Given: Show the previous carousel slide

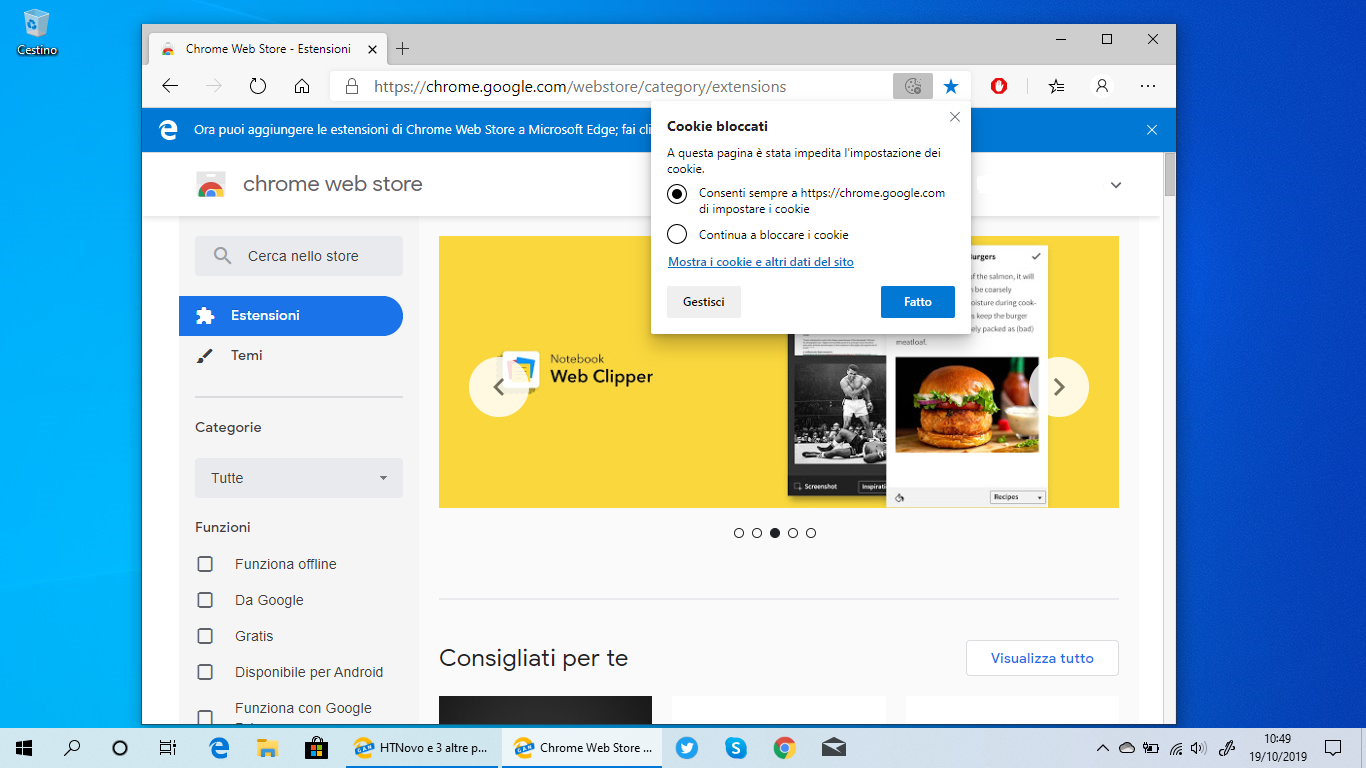Looking at the screenshot, I should point(499,387).
